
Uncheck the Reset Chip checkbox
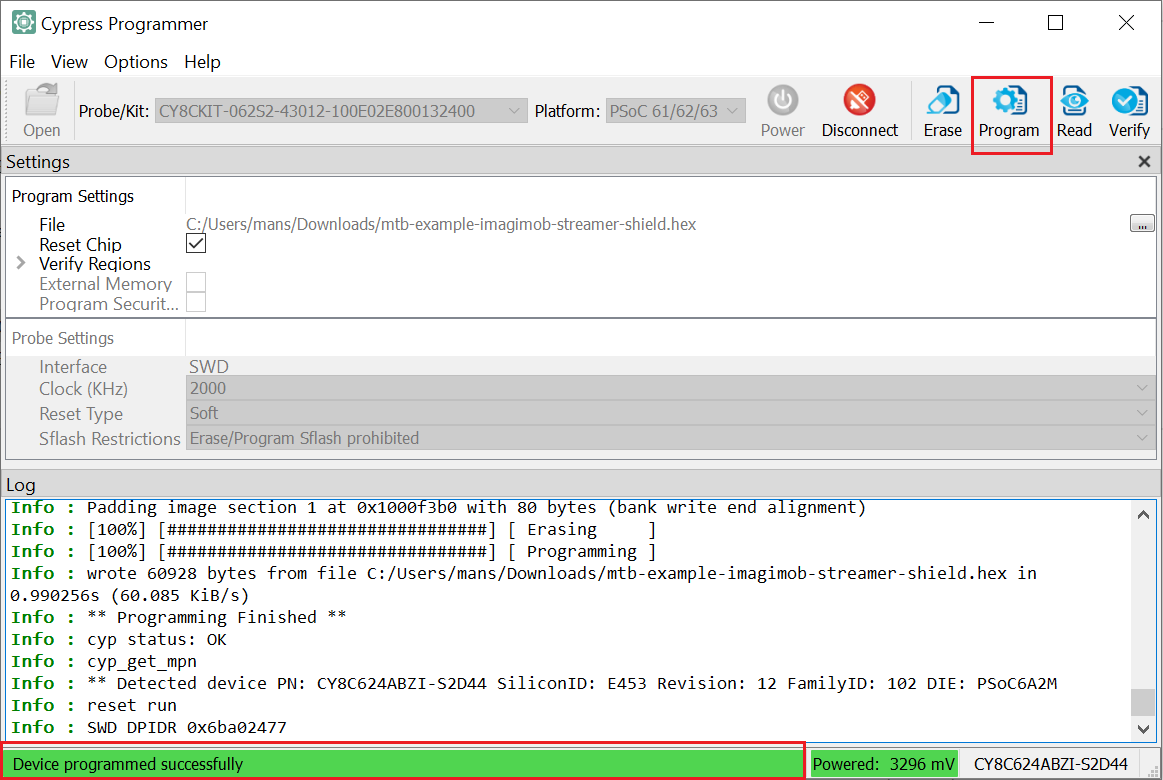tap(196, 243)
